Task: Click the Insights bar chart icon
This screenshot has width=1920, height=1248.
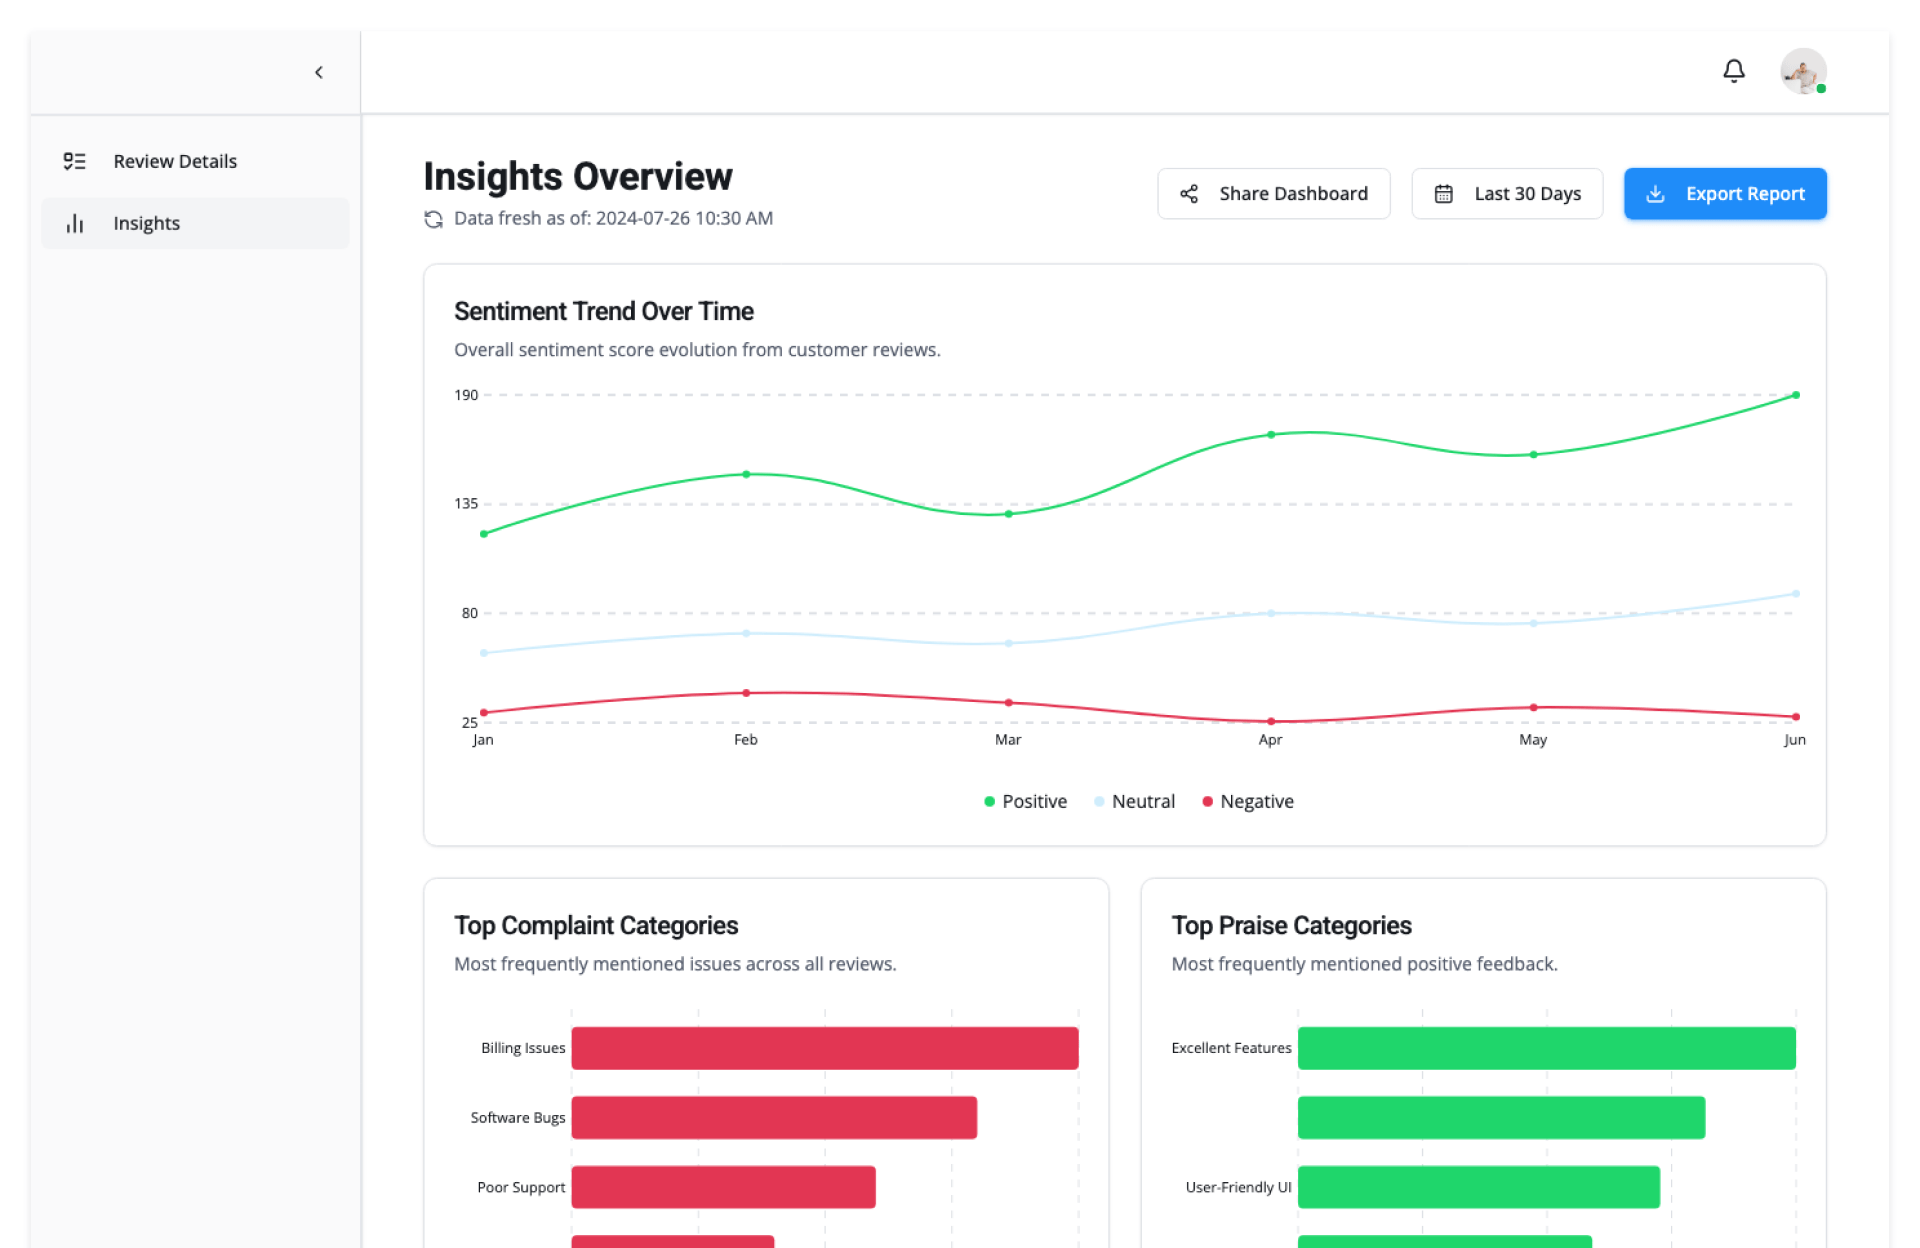Action: (75, 223)
